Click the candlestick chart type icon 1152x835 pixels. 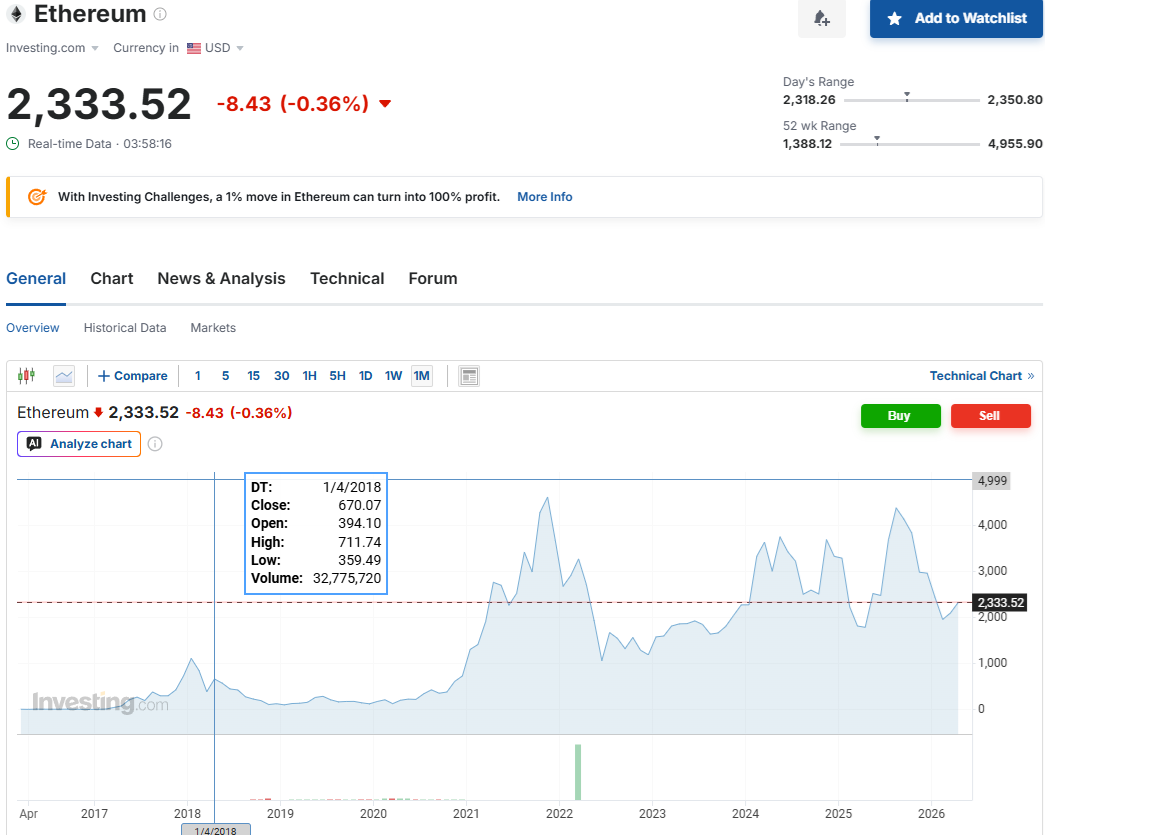[27, 376]
